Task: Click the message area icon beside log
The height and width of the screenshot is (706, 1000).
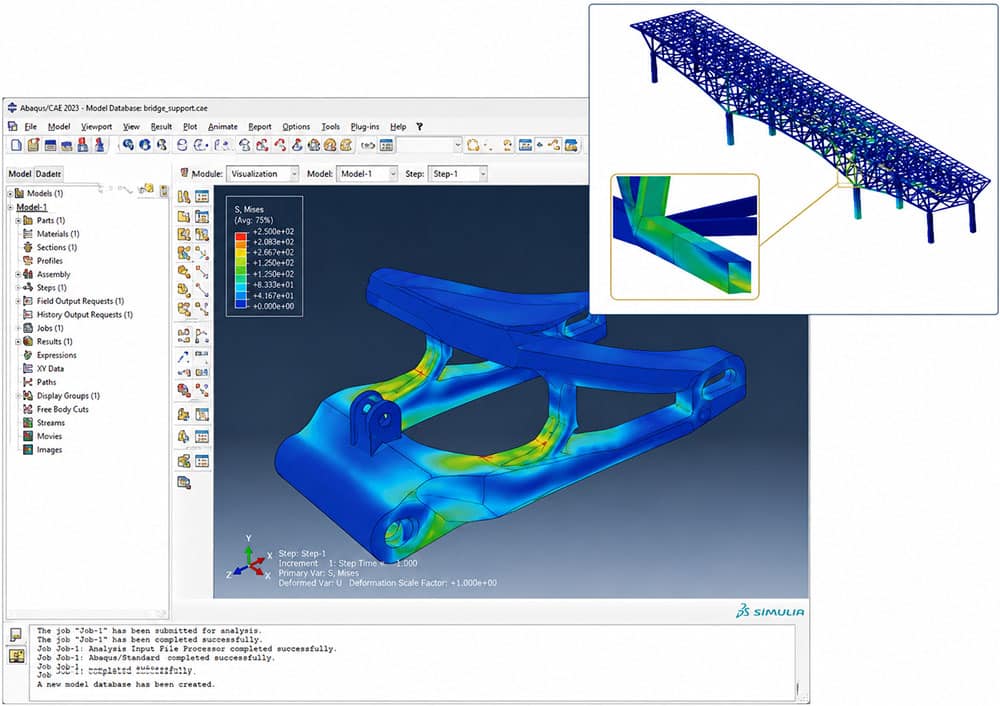Action: 16,635
